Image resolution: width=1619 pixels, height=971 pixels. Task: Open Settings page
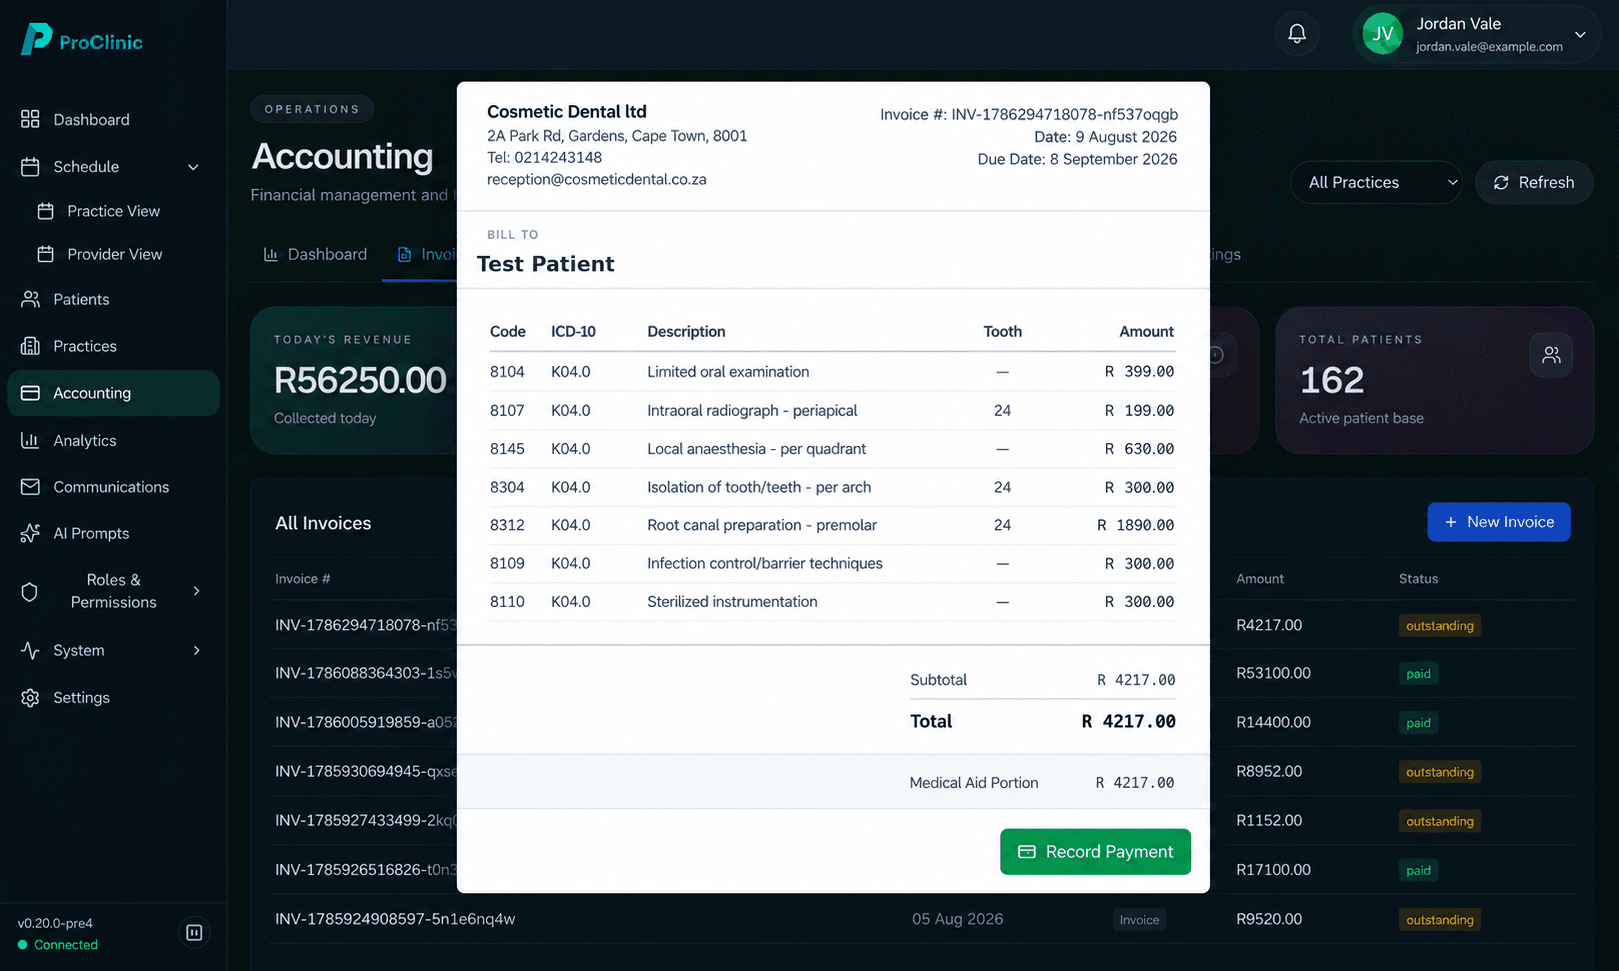pyautogui.click(x=113, y=697)
